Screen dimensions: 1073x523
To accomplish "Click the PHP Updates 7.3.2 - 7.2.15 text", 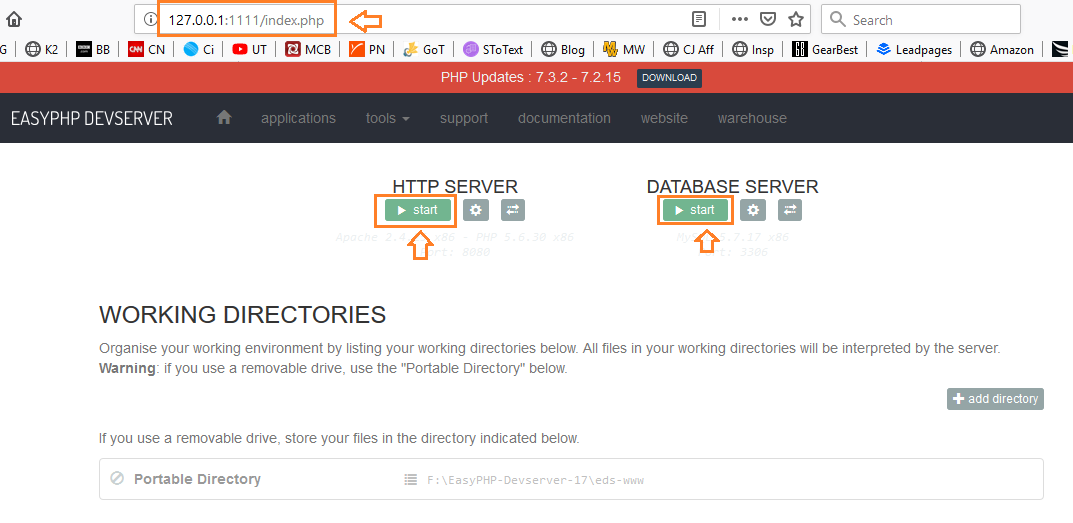I will [x=531, y=77].
